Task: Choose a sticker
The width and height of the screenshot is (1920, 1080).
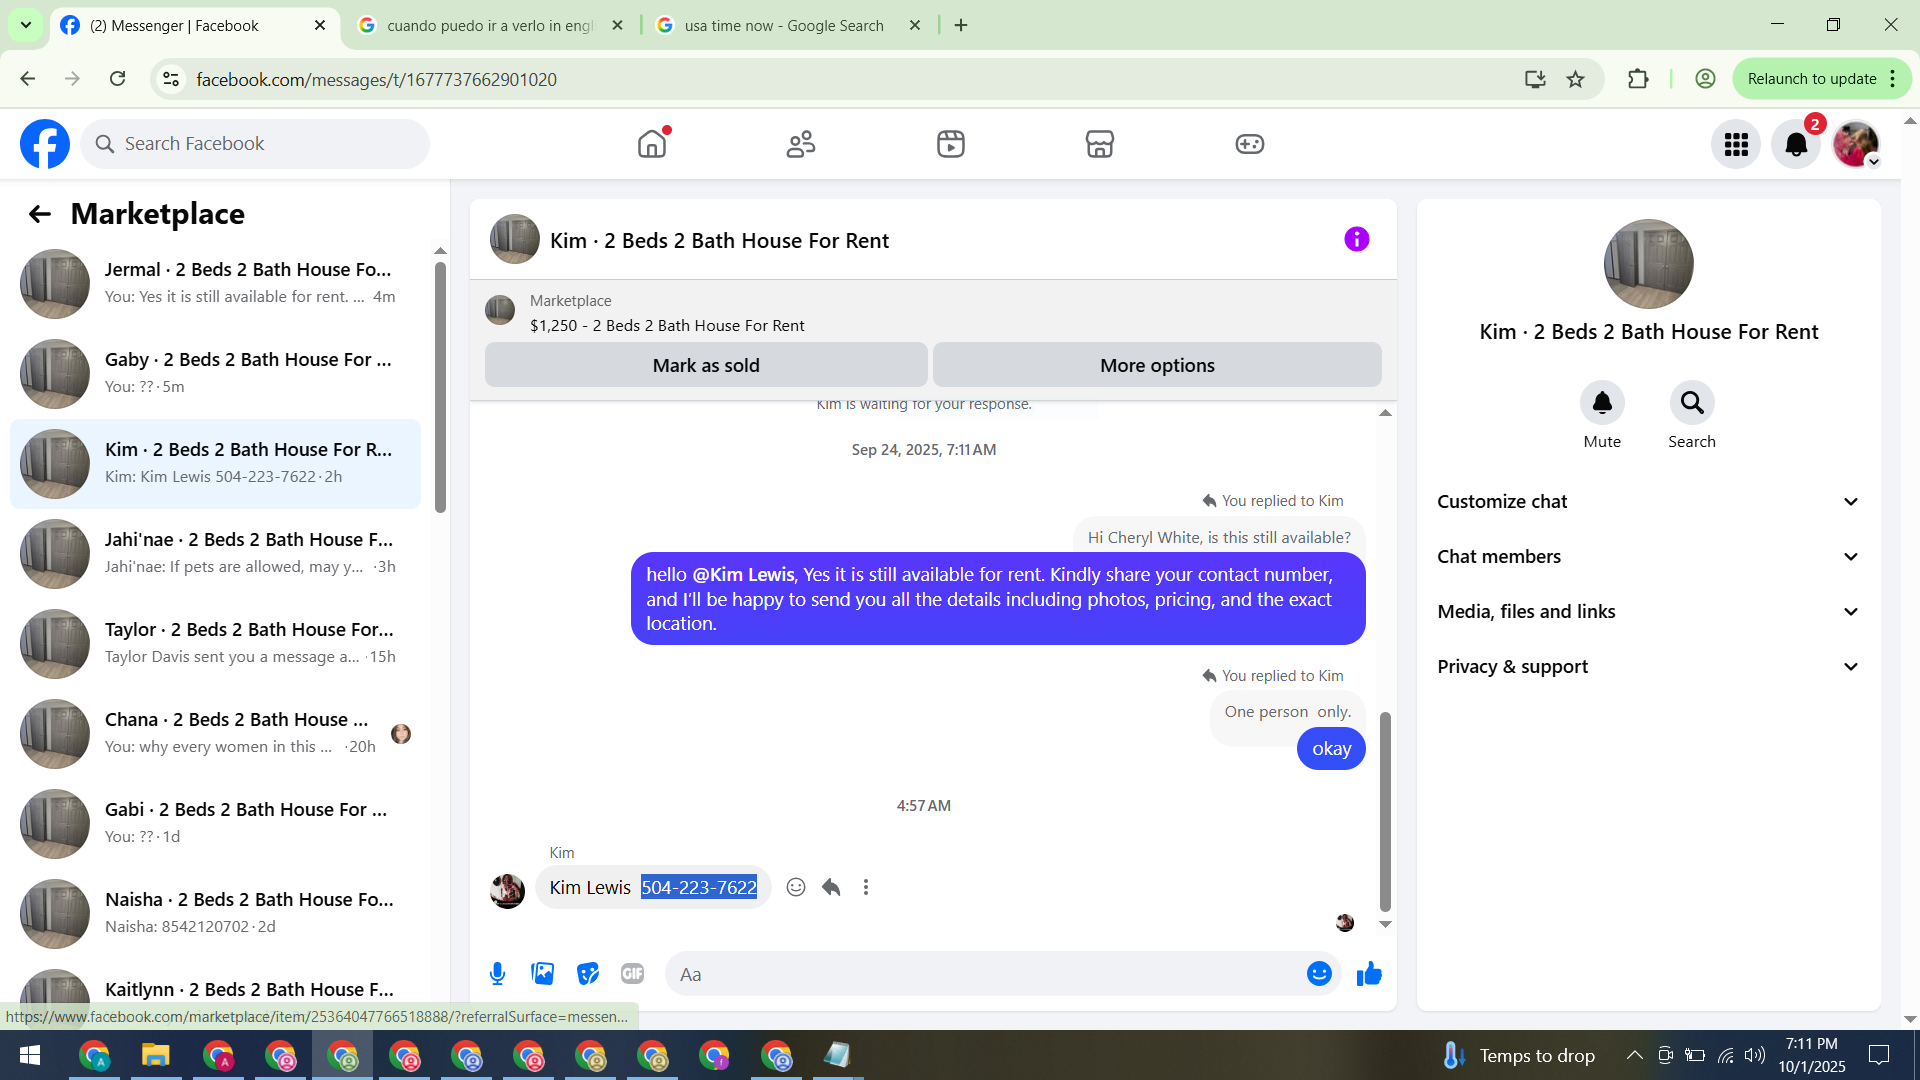Action: [588, 974]
